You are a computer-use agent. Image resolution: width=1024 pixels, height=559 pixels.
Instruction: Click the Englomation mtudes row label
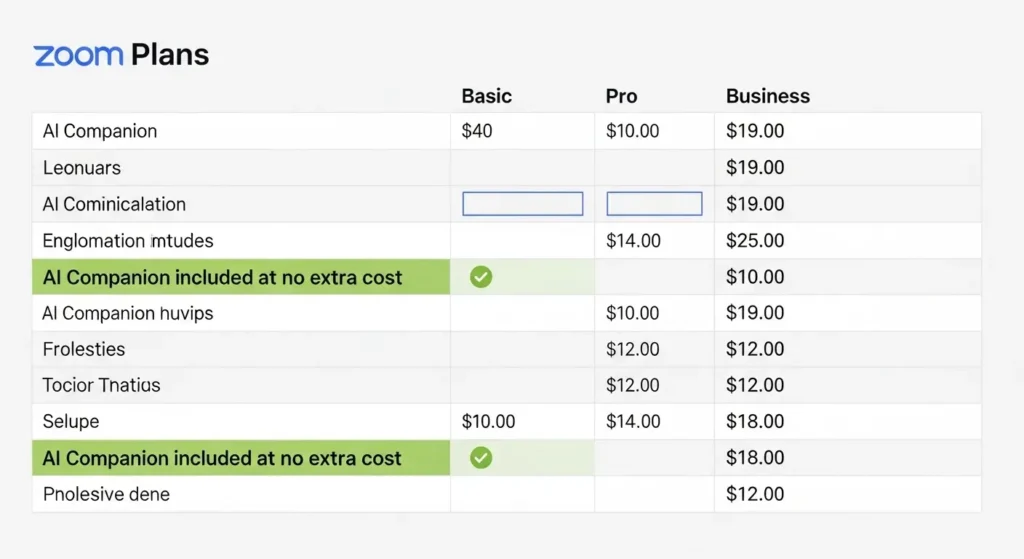click(128, 241)
